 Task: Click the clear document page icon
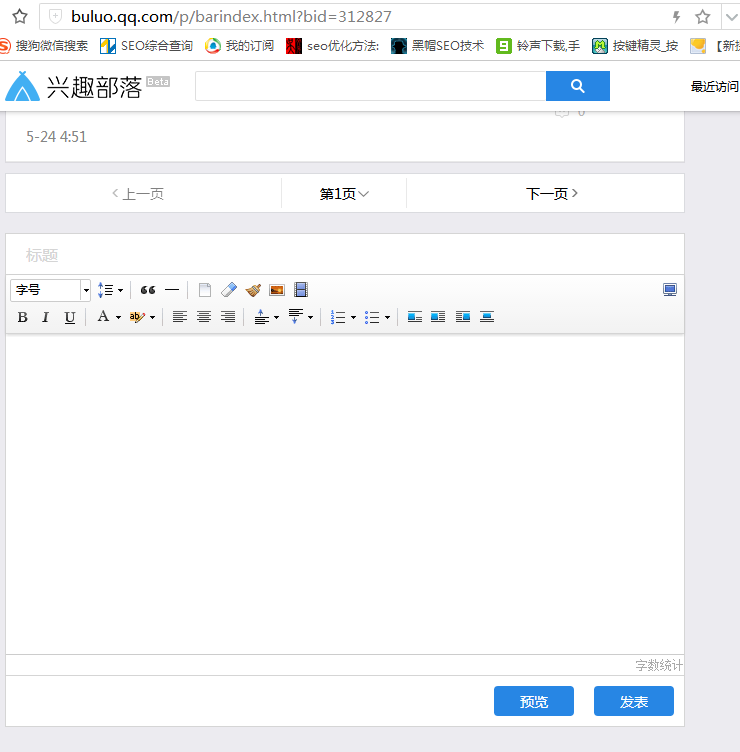[x=205, y=290]
